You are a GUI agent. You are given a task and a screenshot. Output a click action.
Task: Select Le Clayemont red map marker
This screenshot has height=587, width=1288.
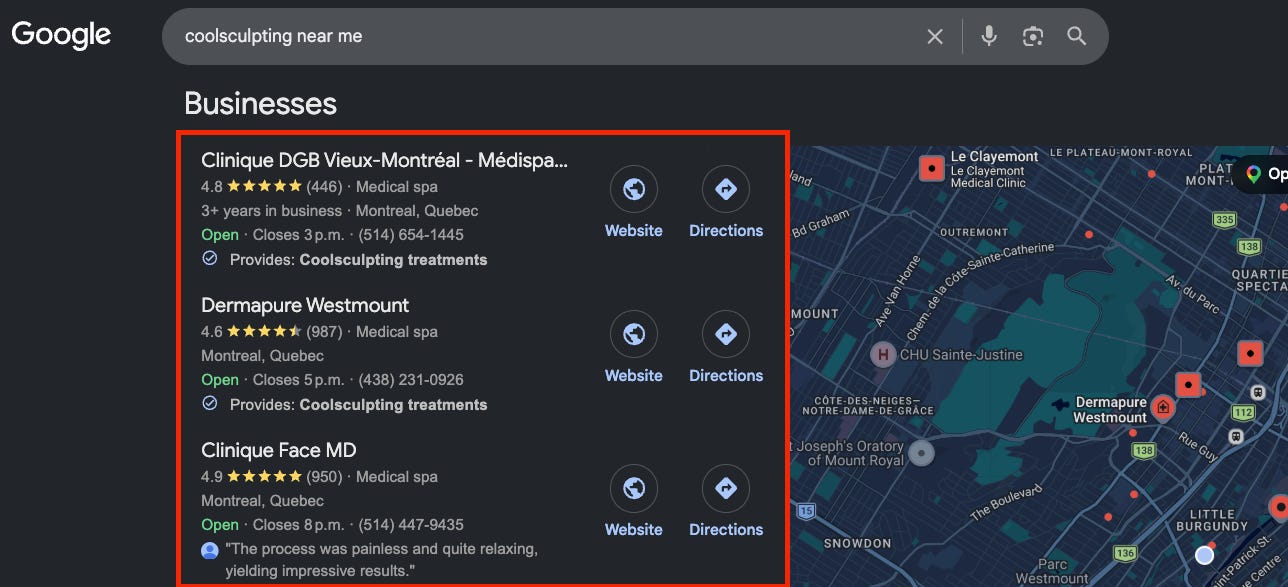pyautogui.click(x=932, y=169)
